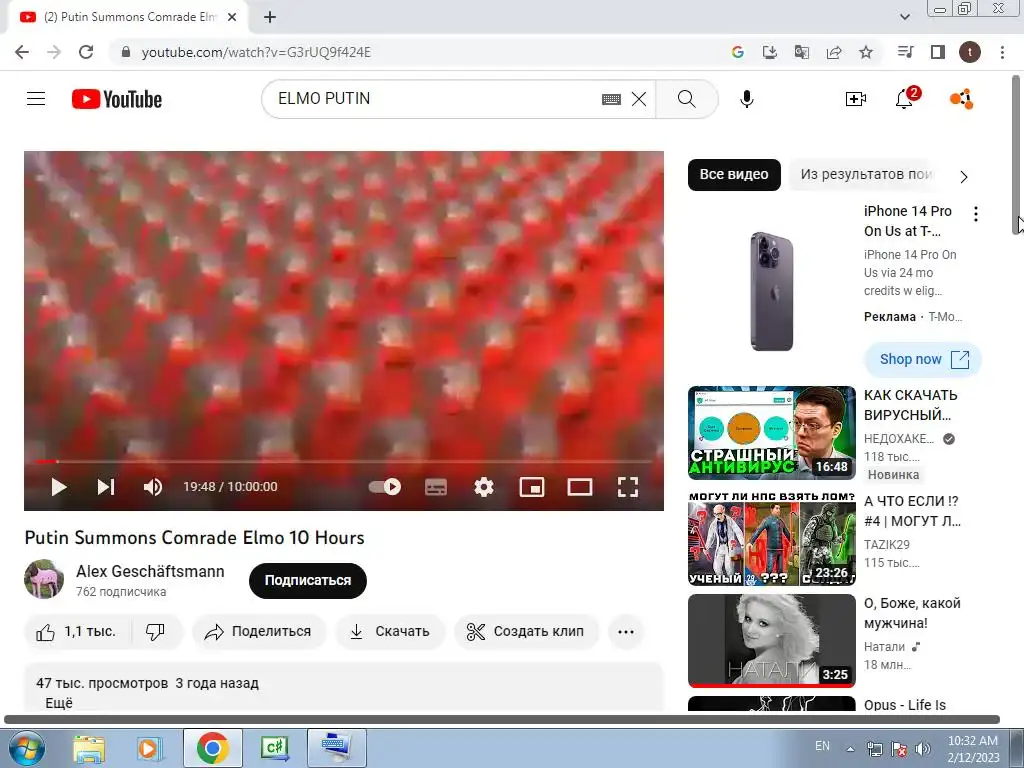Open О, Боже, какой мужчина! title
The width and height of the screenshot is (1024, 768).
[x=912, y=613]
